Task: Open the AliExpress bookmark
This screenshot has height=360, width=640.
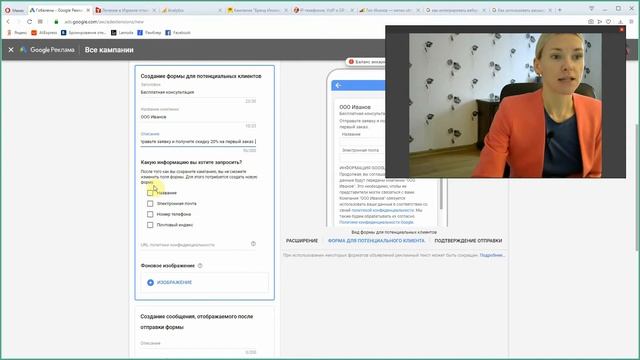Action: coord(44,32)
